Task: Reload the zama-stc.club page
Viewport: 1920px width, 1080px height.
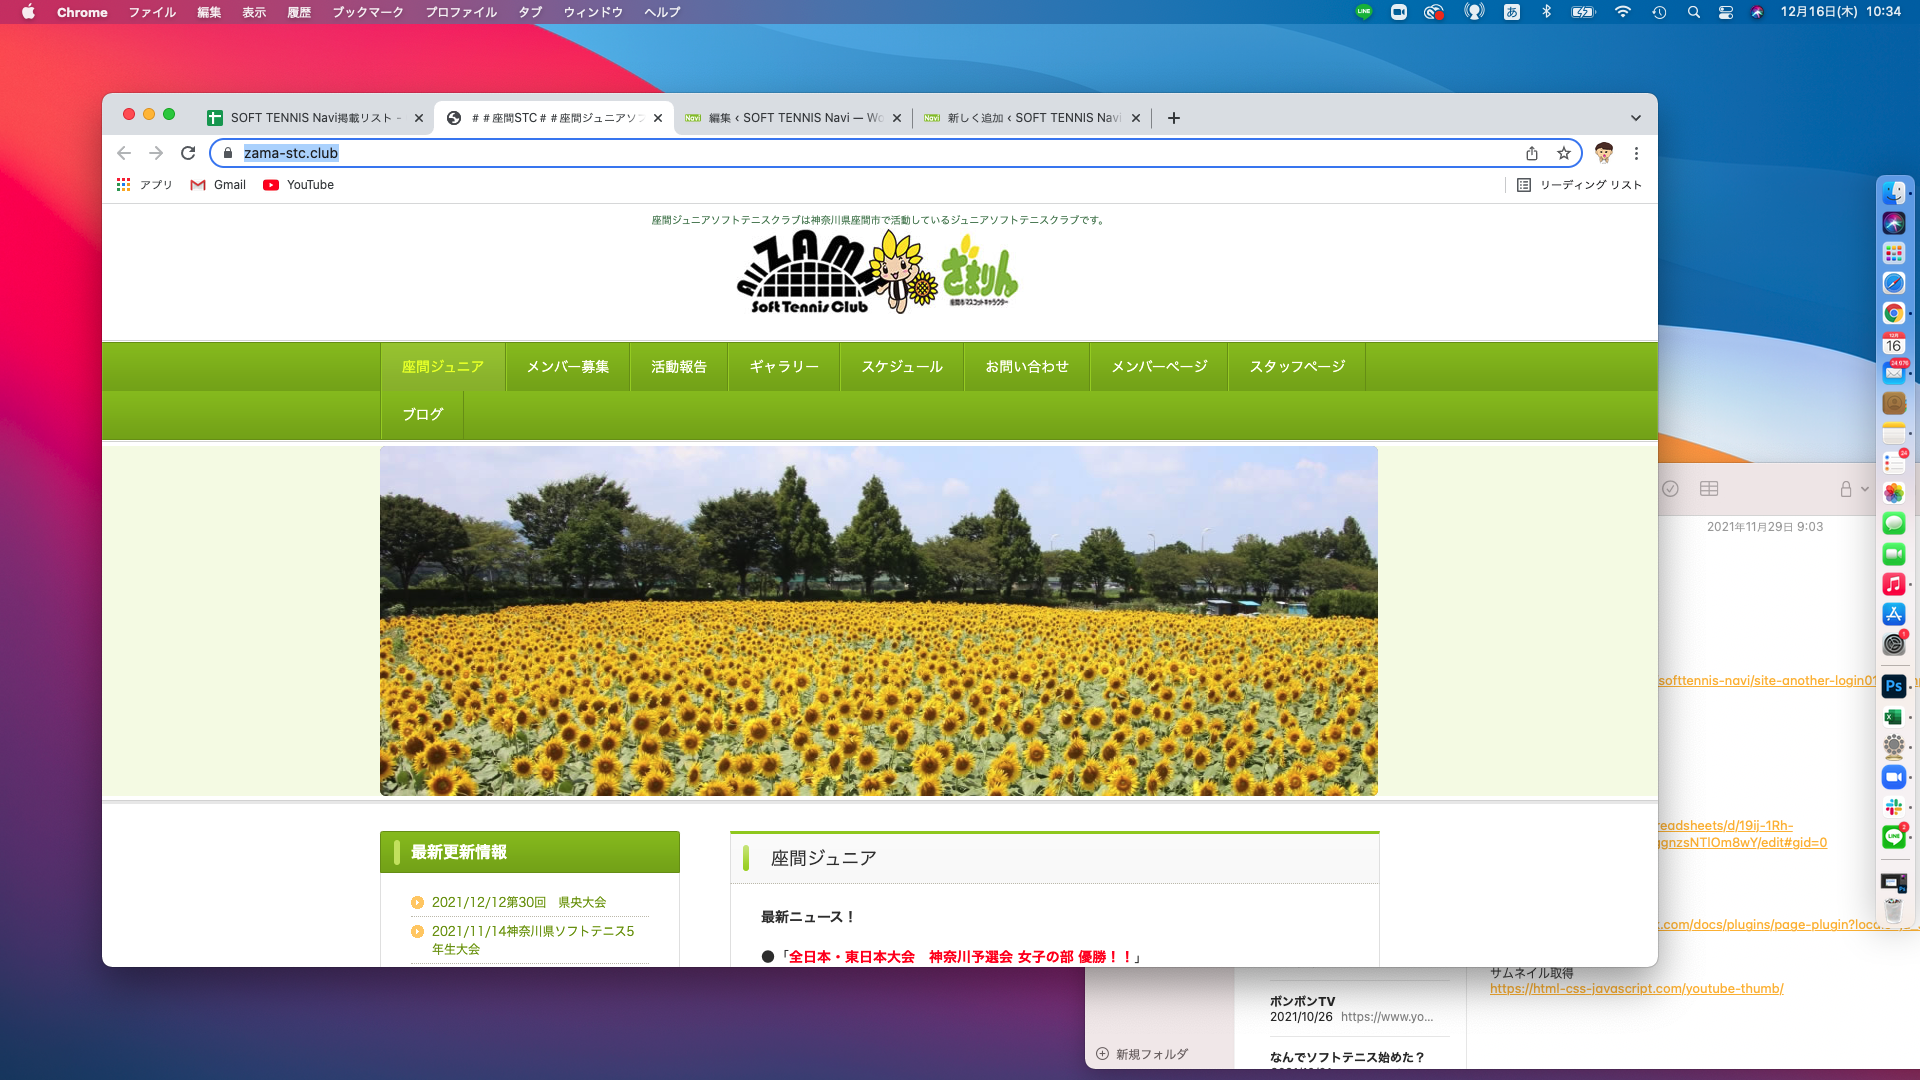Action: (x=188, y=153)
